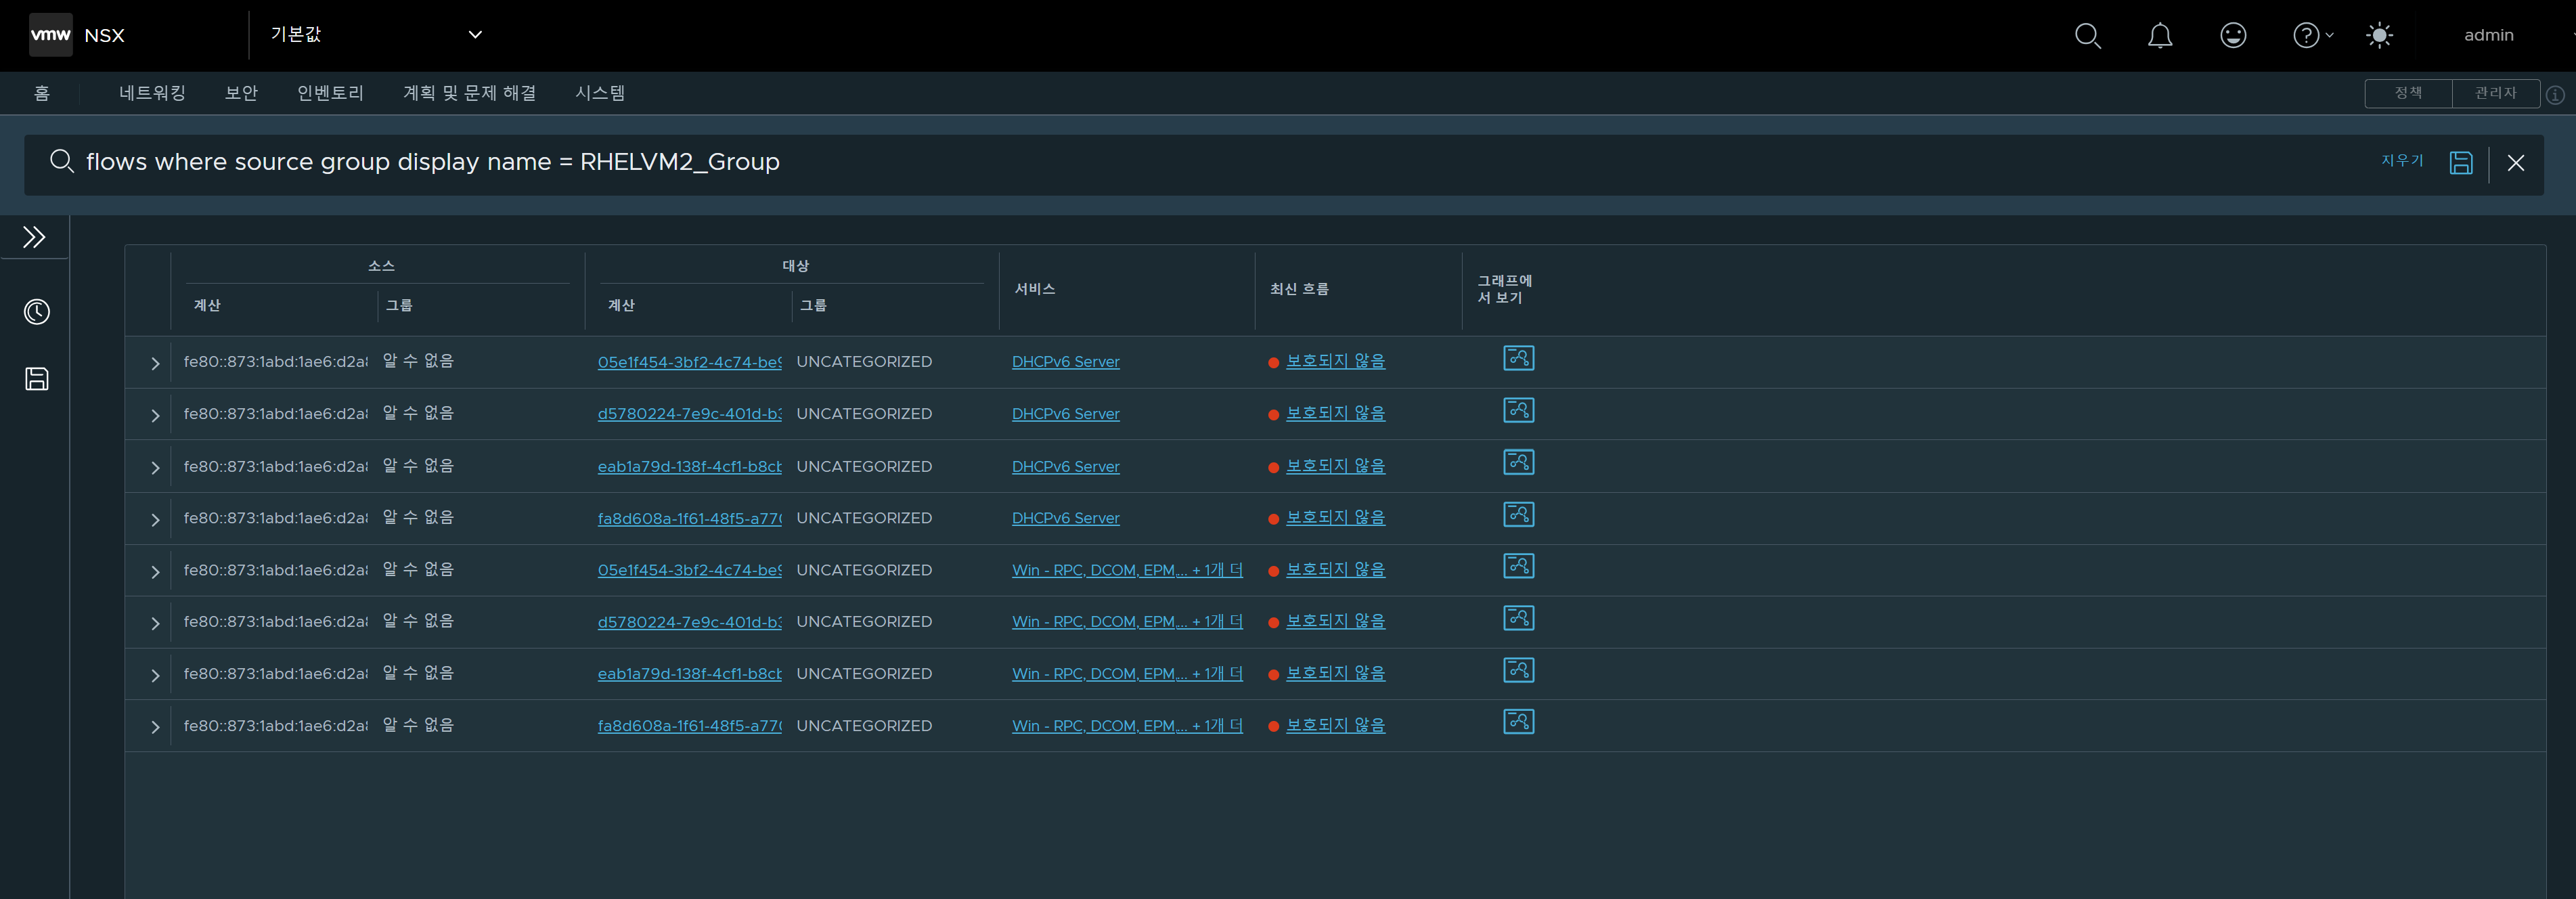This screenshot has width=2576, height=899.
Task: Click the 최신 흐름 column header
Action: [1299, 289]
